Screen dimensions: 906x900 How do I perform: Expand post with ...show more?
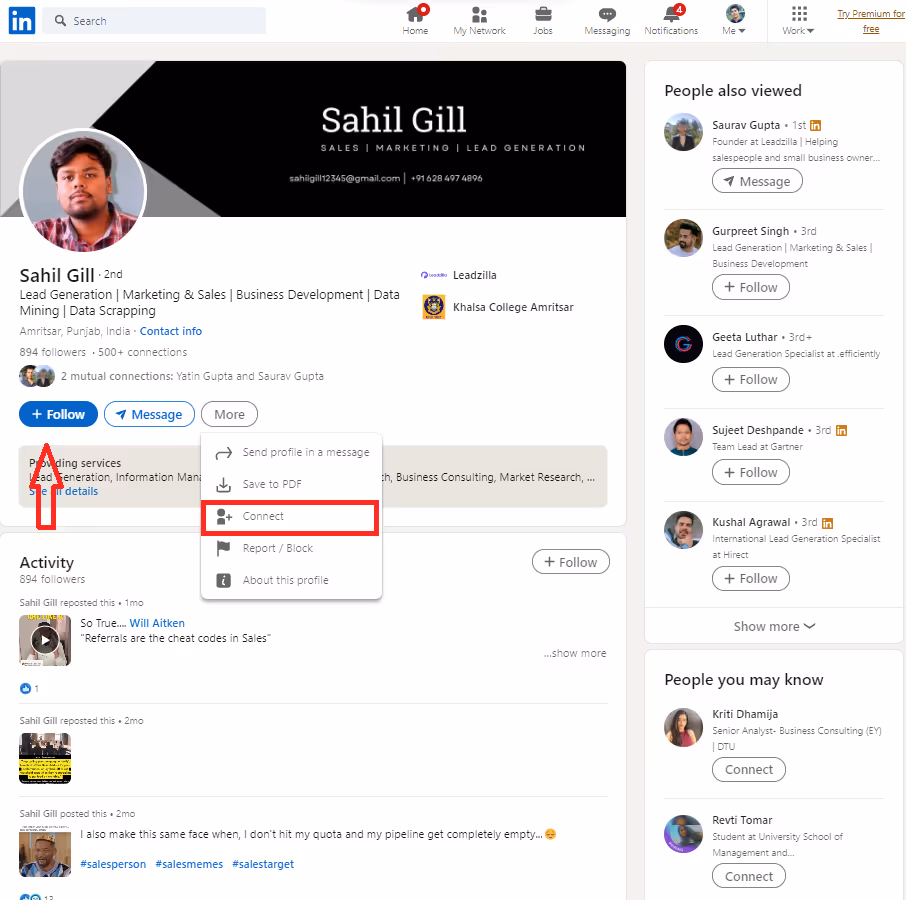[574, 653]
